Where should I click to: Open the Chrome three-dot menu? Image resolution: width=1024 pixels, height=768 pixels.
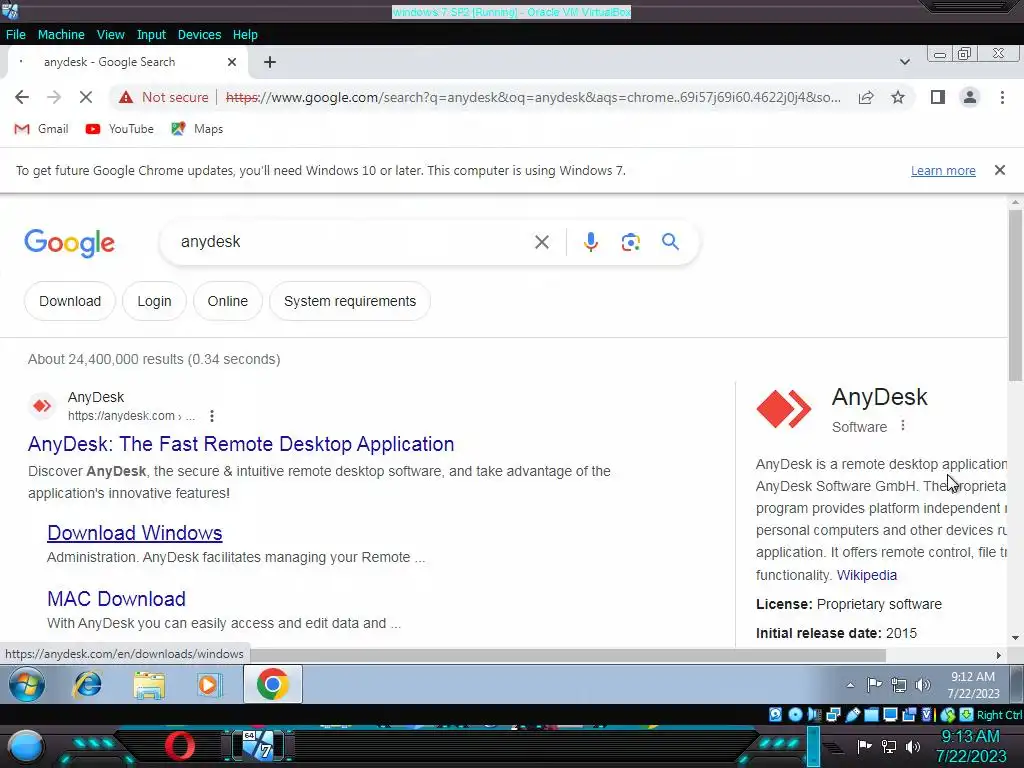click(x=1002, y=97)
